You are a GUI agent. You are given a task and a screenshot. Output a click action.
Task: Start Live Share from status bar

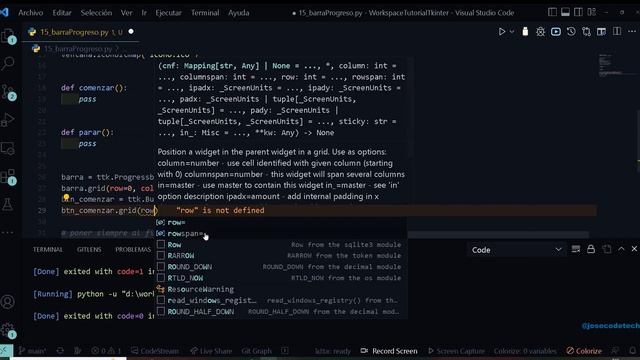(x=211, y=351)
